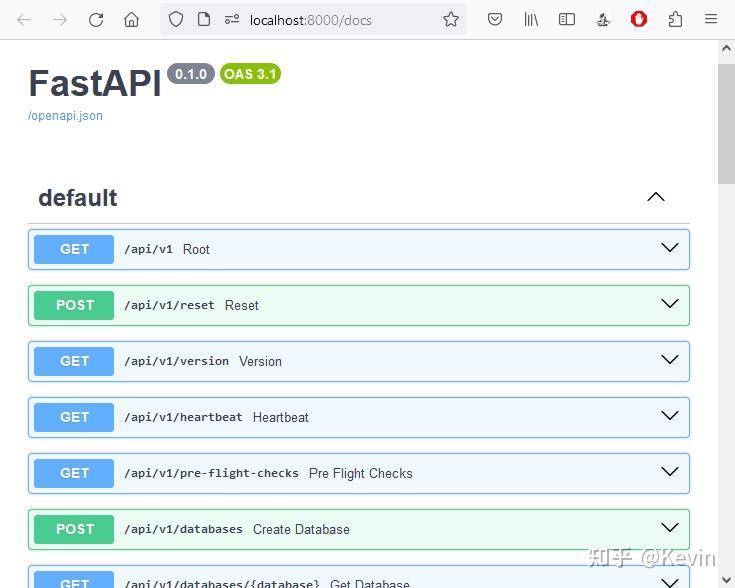Click the /api/v1/reset path text
Viewport: 735px width, 588px height.
(x=169, y=305)
